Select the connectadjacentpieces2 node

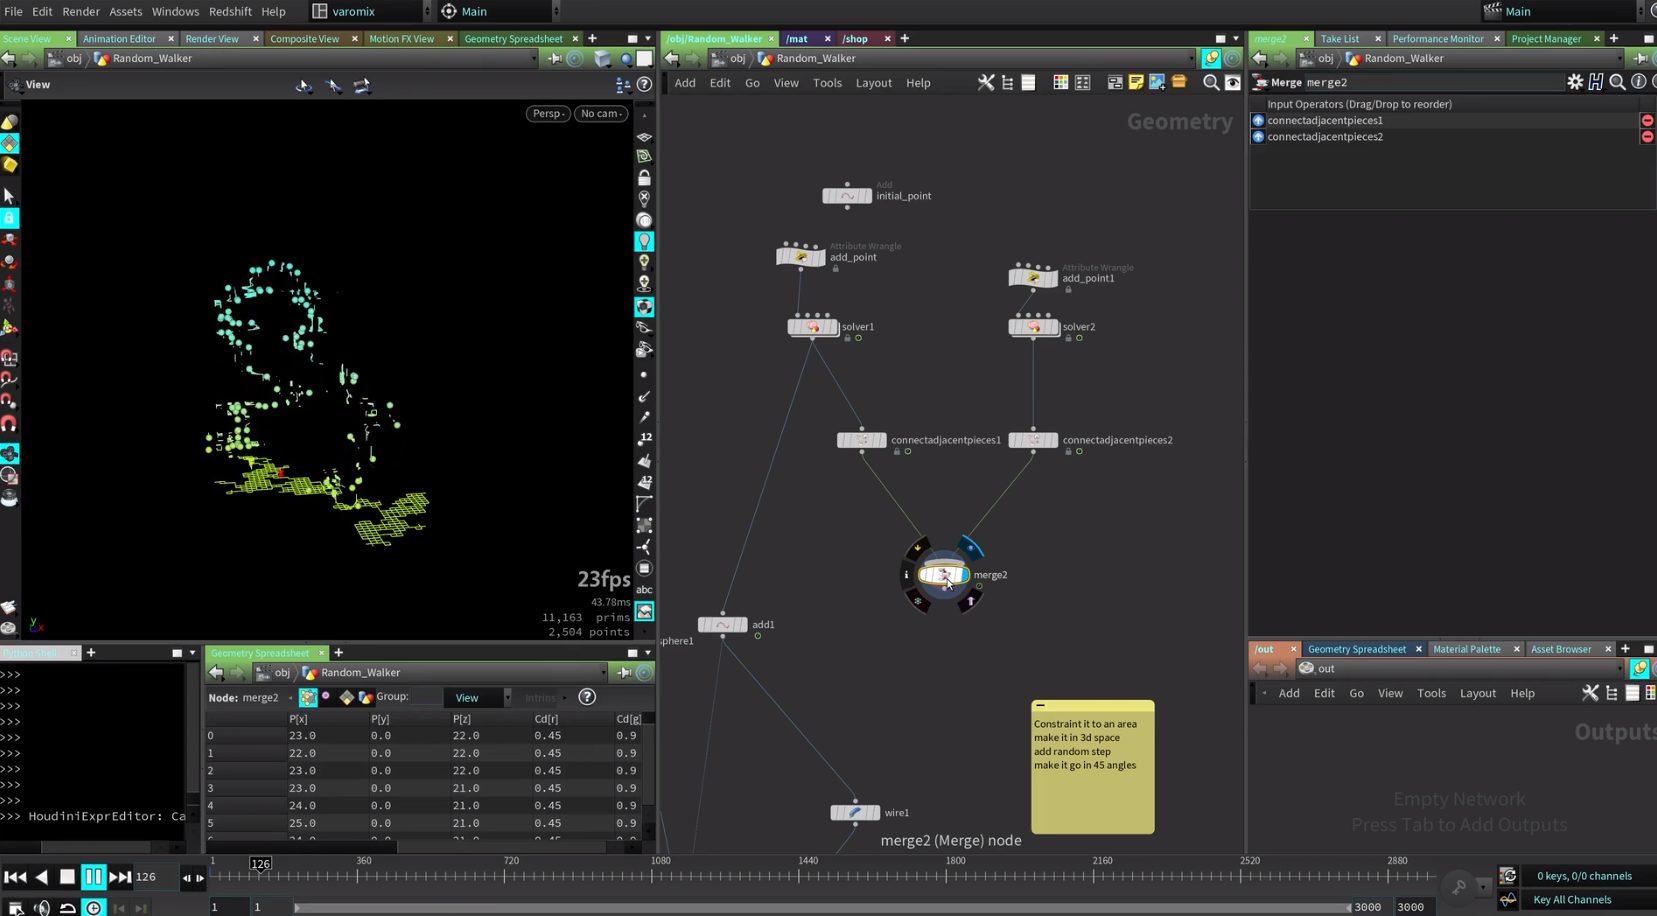[1032, 440]
